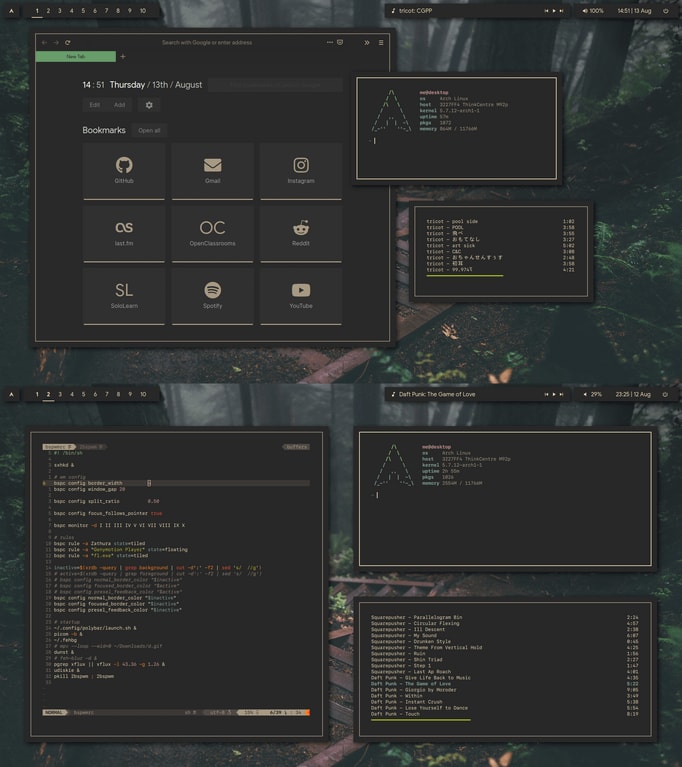Open the OpenClassrooms bookmark tile
The height and width of the screenshot is (767, 682).
click(x=212, y=233)
